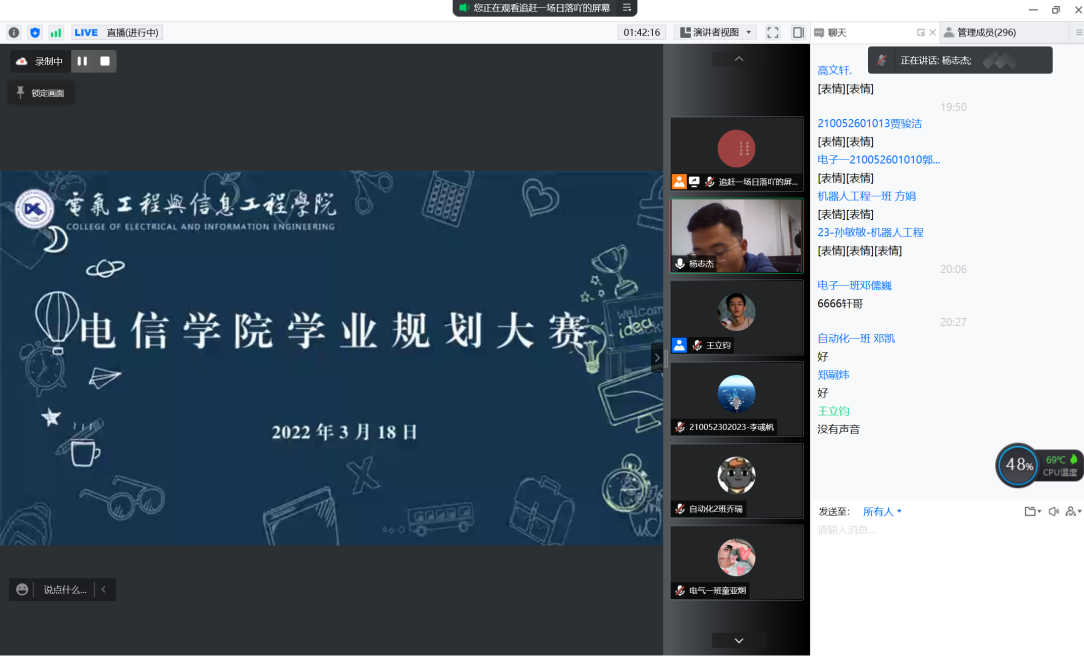Click the speaker icon above message box
This screenshot has width=1084, height=656.
(x=1053, y=511)
